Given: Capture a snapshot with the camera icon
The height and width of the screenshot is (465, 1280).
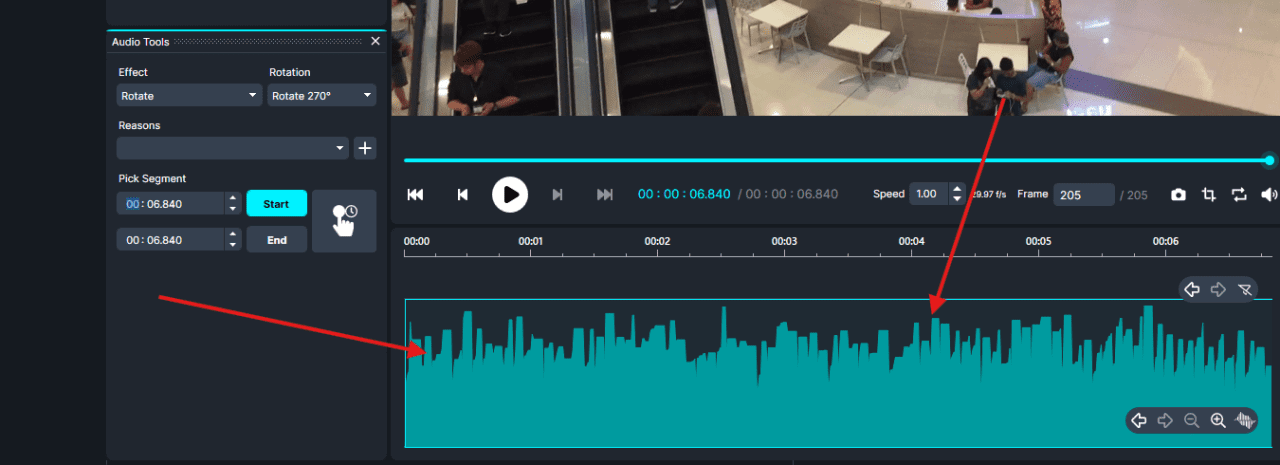Looking at the screenshot, I should pyautogui.click(x=1178, y=194).
